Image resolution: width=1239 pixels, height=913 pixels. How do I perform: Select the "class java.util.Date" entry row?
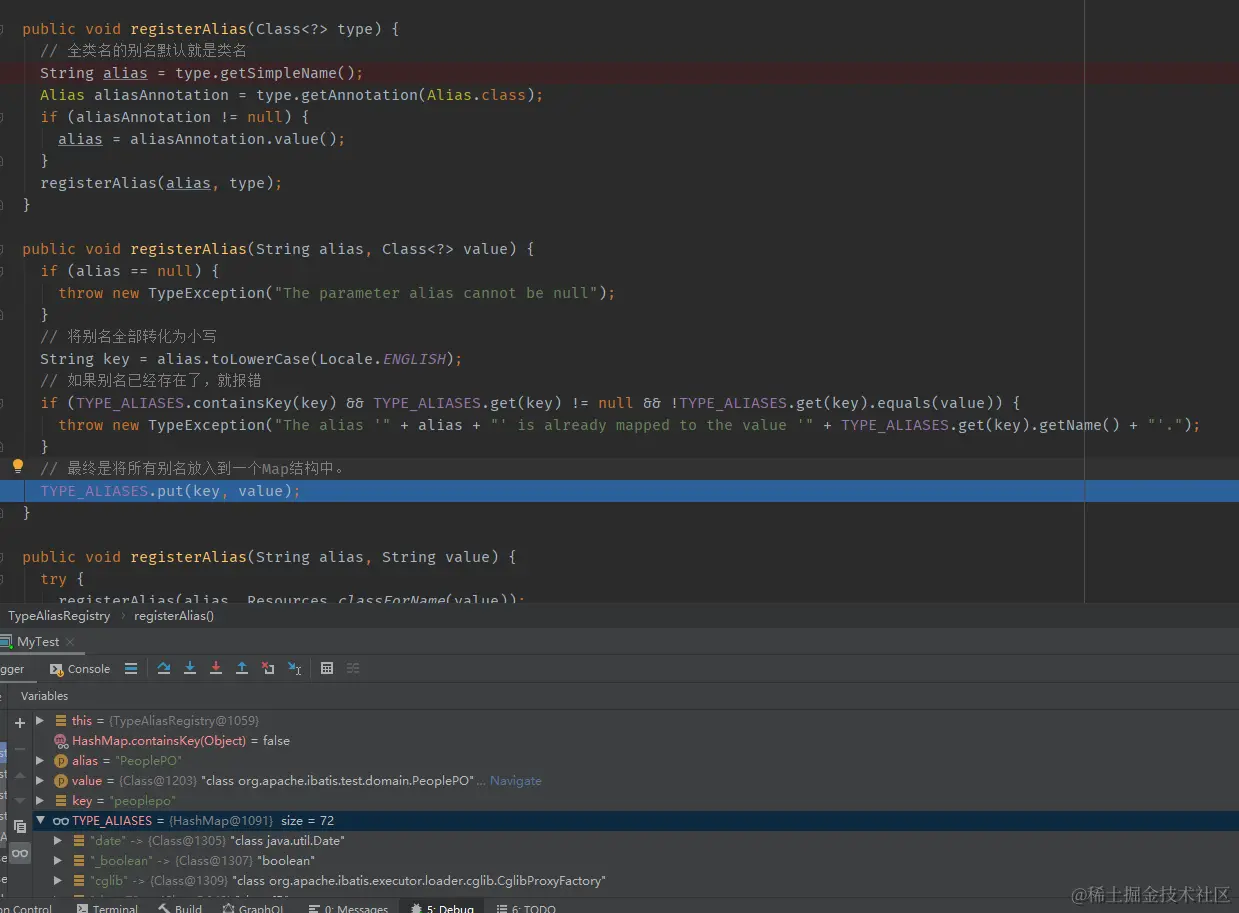coord(636,840)
